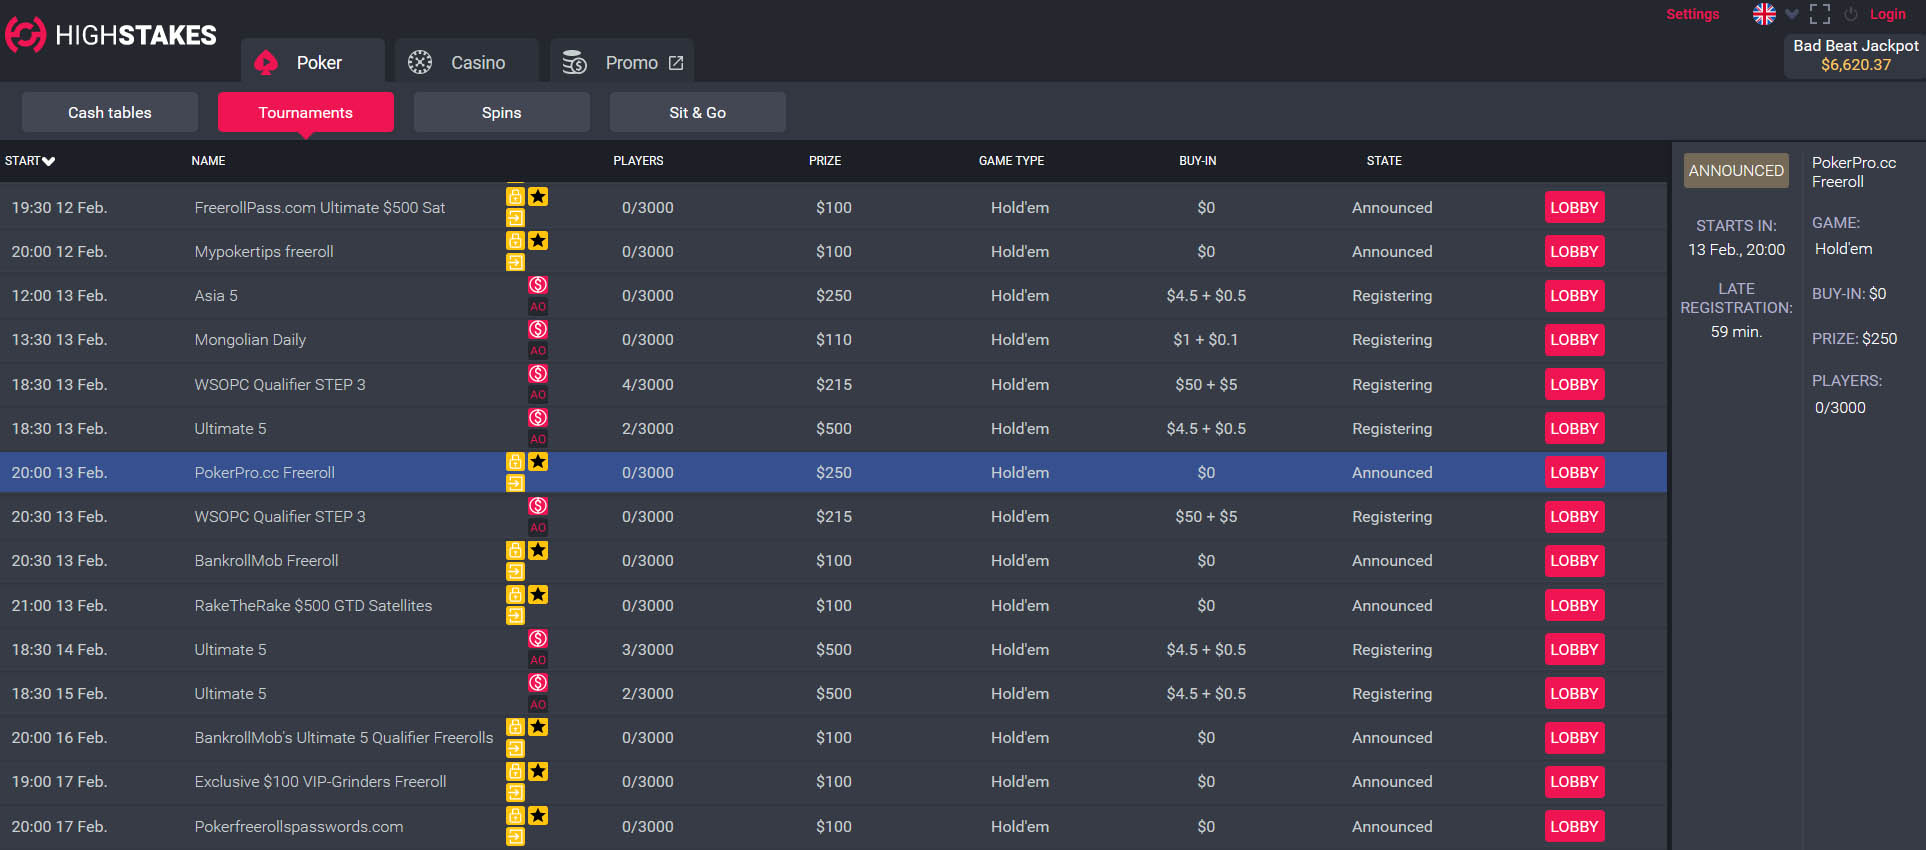Click entry-arrow icon on FreerollPass.com row
The image size is (1926, 850).
pyautogui.click(x=515, y=218)
